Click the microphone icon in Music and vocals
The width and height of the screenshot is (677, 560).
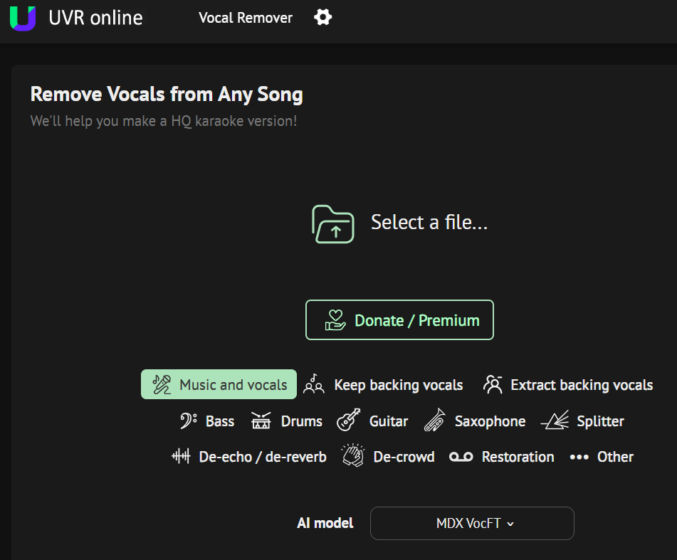click(x=162, y=384)
